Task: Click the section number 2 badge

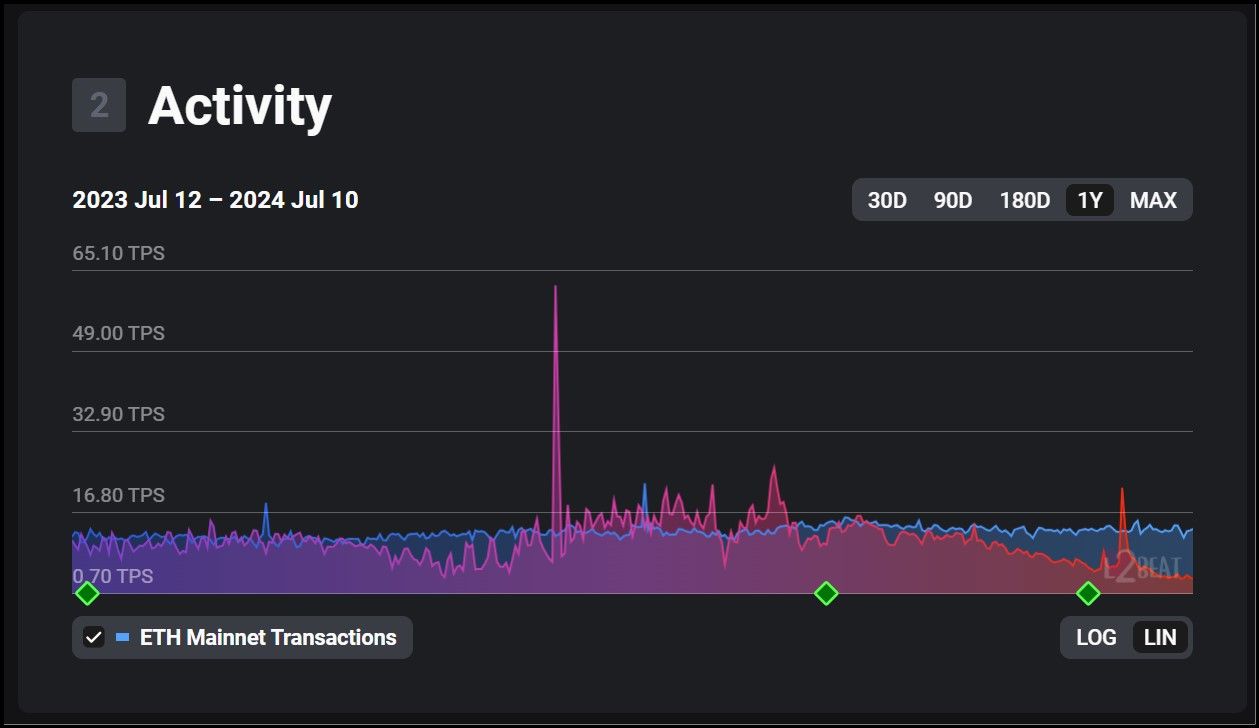Action: (99, 105)
